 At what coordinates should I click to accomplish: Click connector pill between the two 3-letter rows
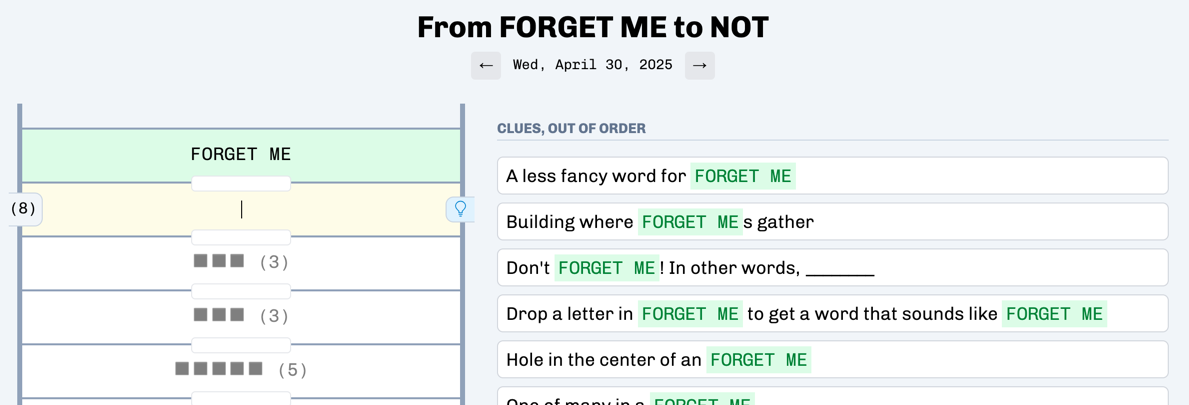(x=241, y=291)
